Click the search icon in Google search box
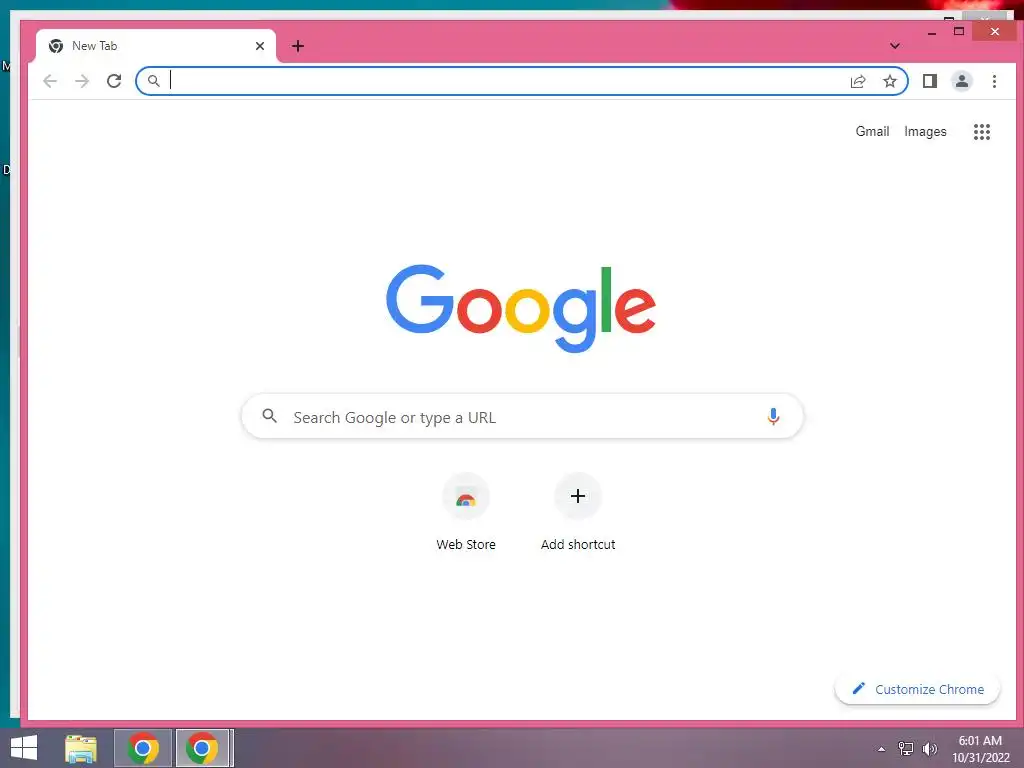 [270, 415]
